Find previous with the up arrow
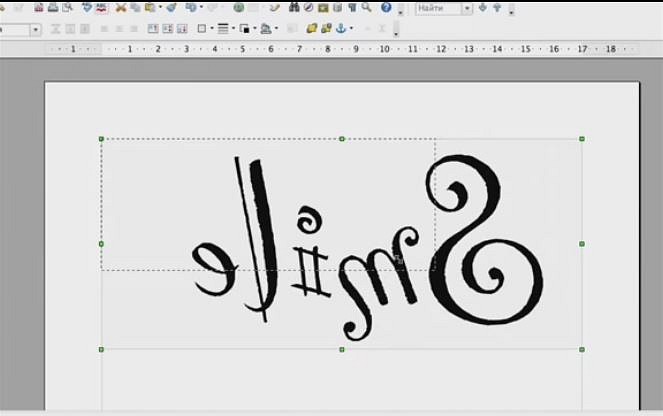The width and height of the screenshot is (663, 416). tap(497, 7)
